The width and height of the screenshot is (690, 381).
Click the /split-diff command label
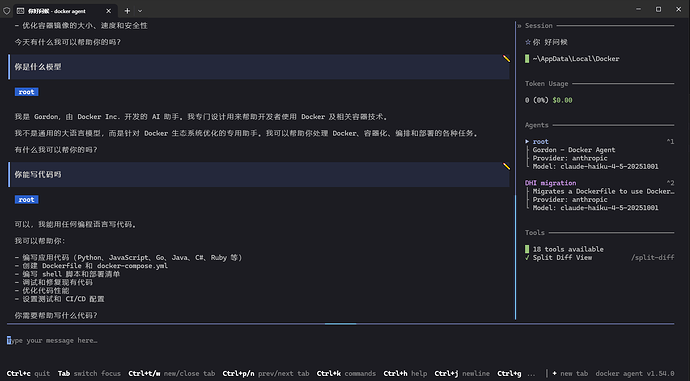[x=653, y=258]
